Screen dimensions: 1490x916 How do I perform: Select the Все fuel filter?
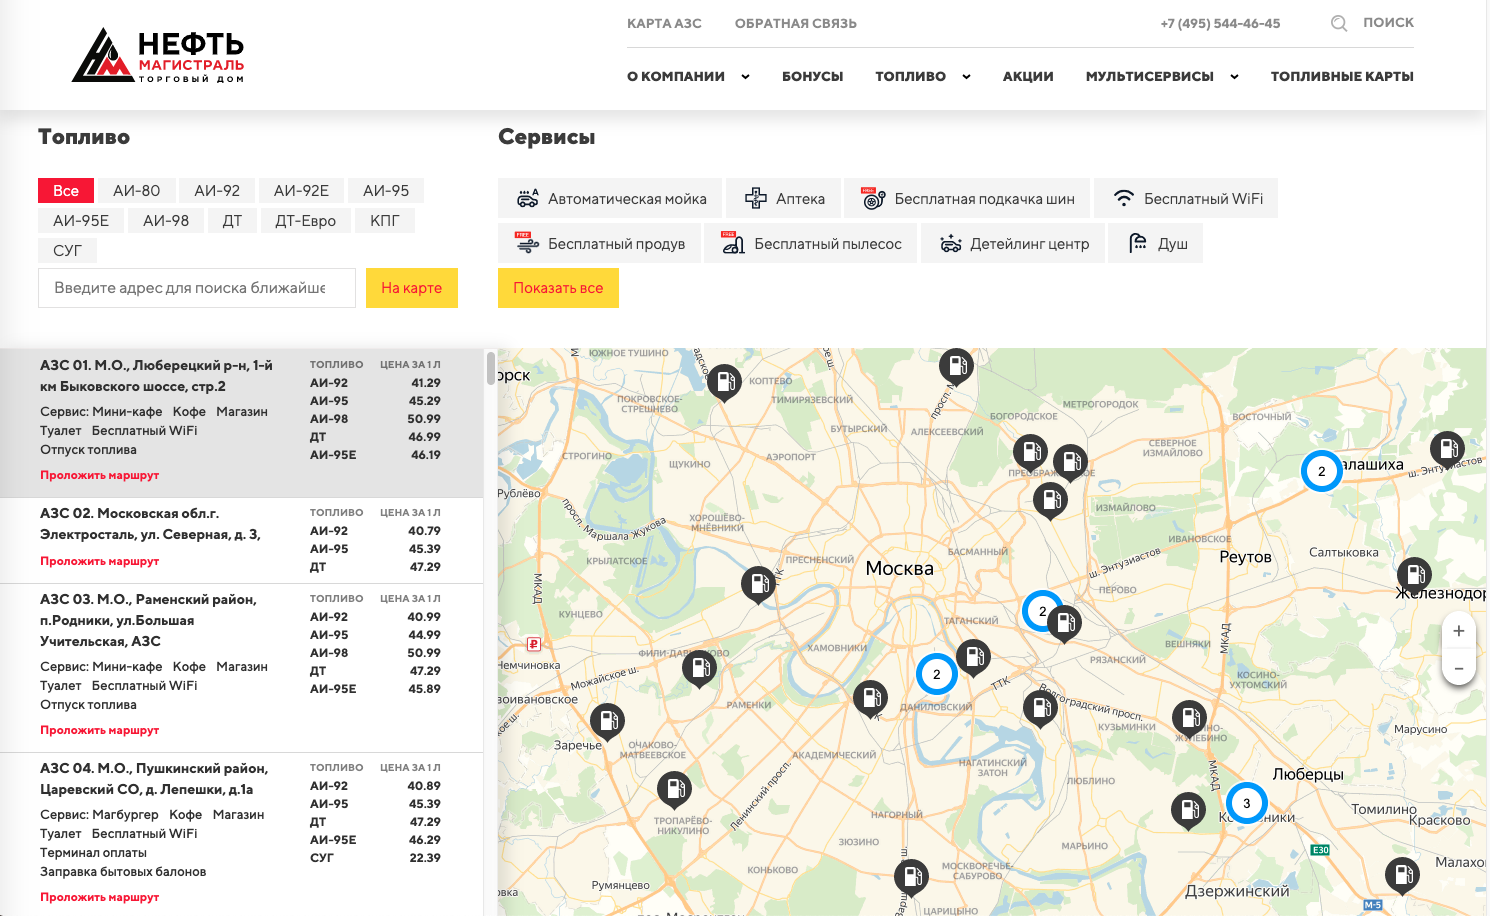(66, 190)
